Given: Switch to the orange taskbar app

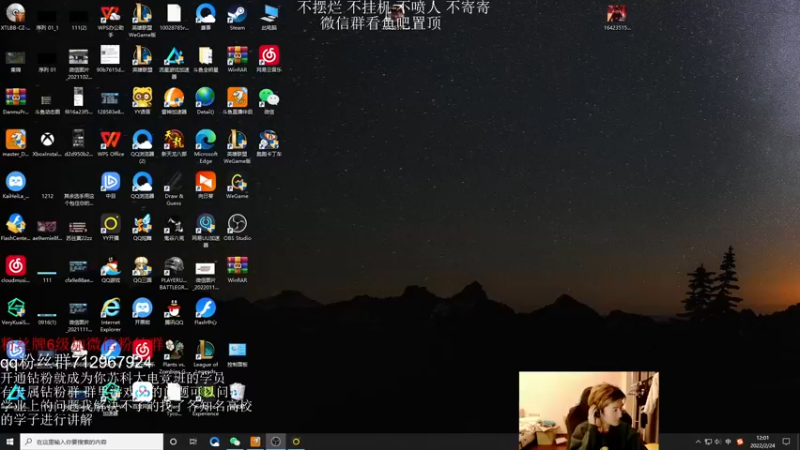Looking at the screenshot, I should click(x=255, y=441).
